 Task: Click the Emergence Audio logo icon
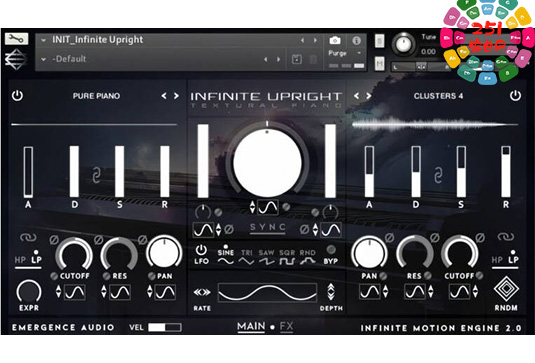tap(16, 59)
